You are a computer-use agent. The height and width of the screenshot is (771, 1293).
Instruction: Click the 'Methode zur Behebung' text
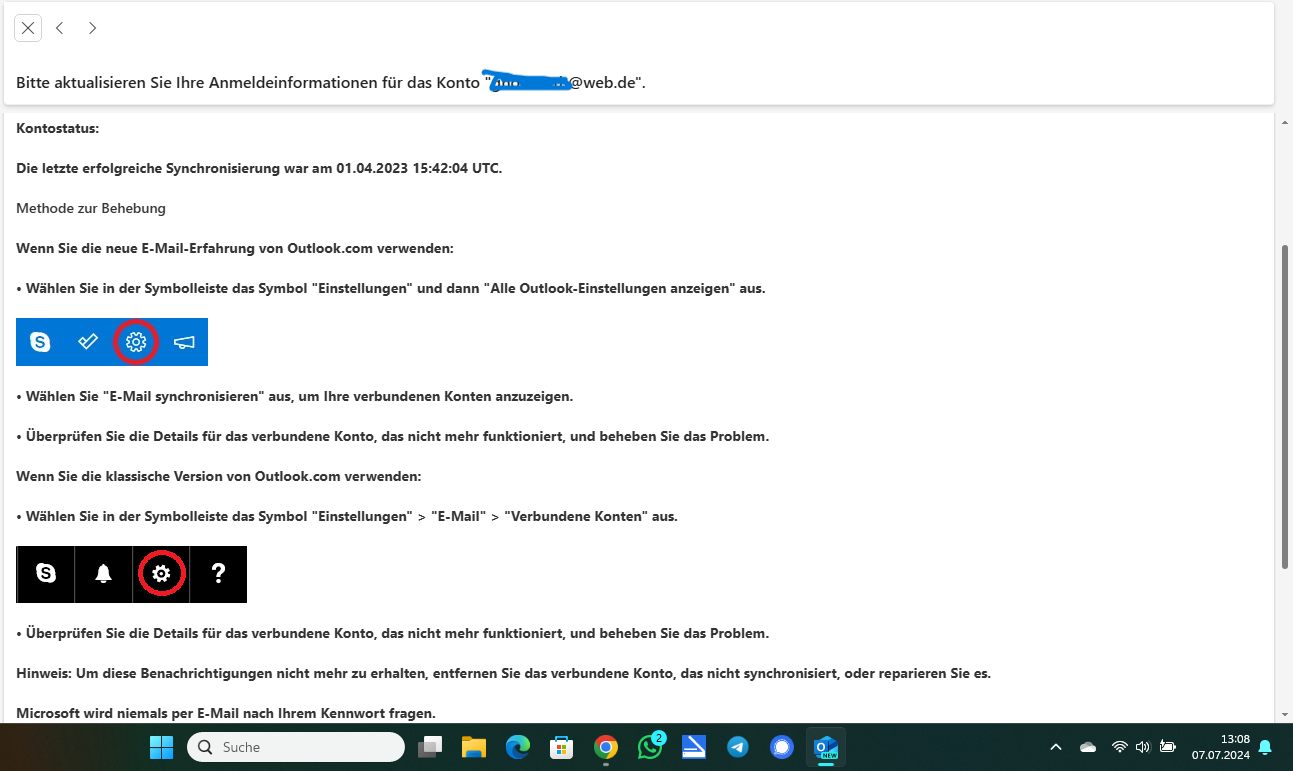point(91,208)
